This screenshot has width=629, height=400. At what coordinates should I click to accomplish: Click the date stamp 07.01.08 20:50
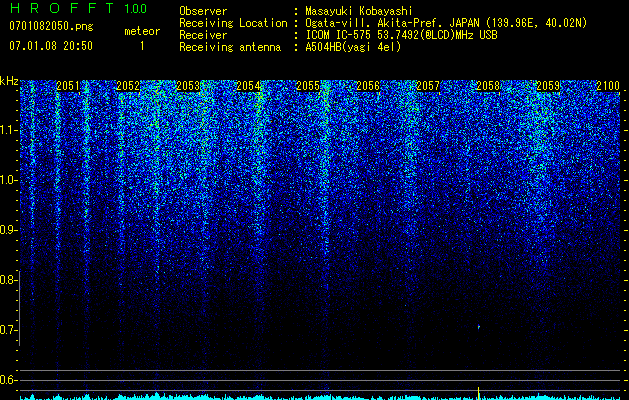click(51, 46)
